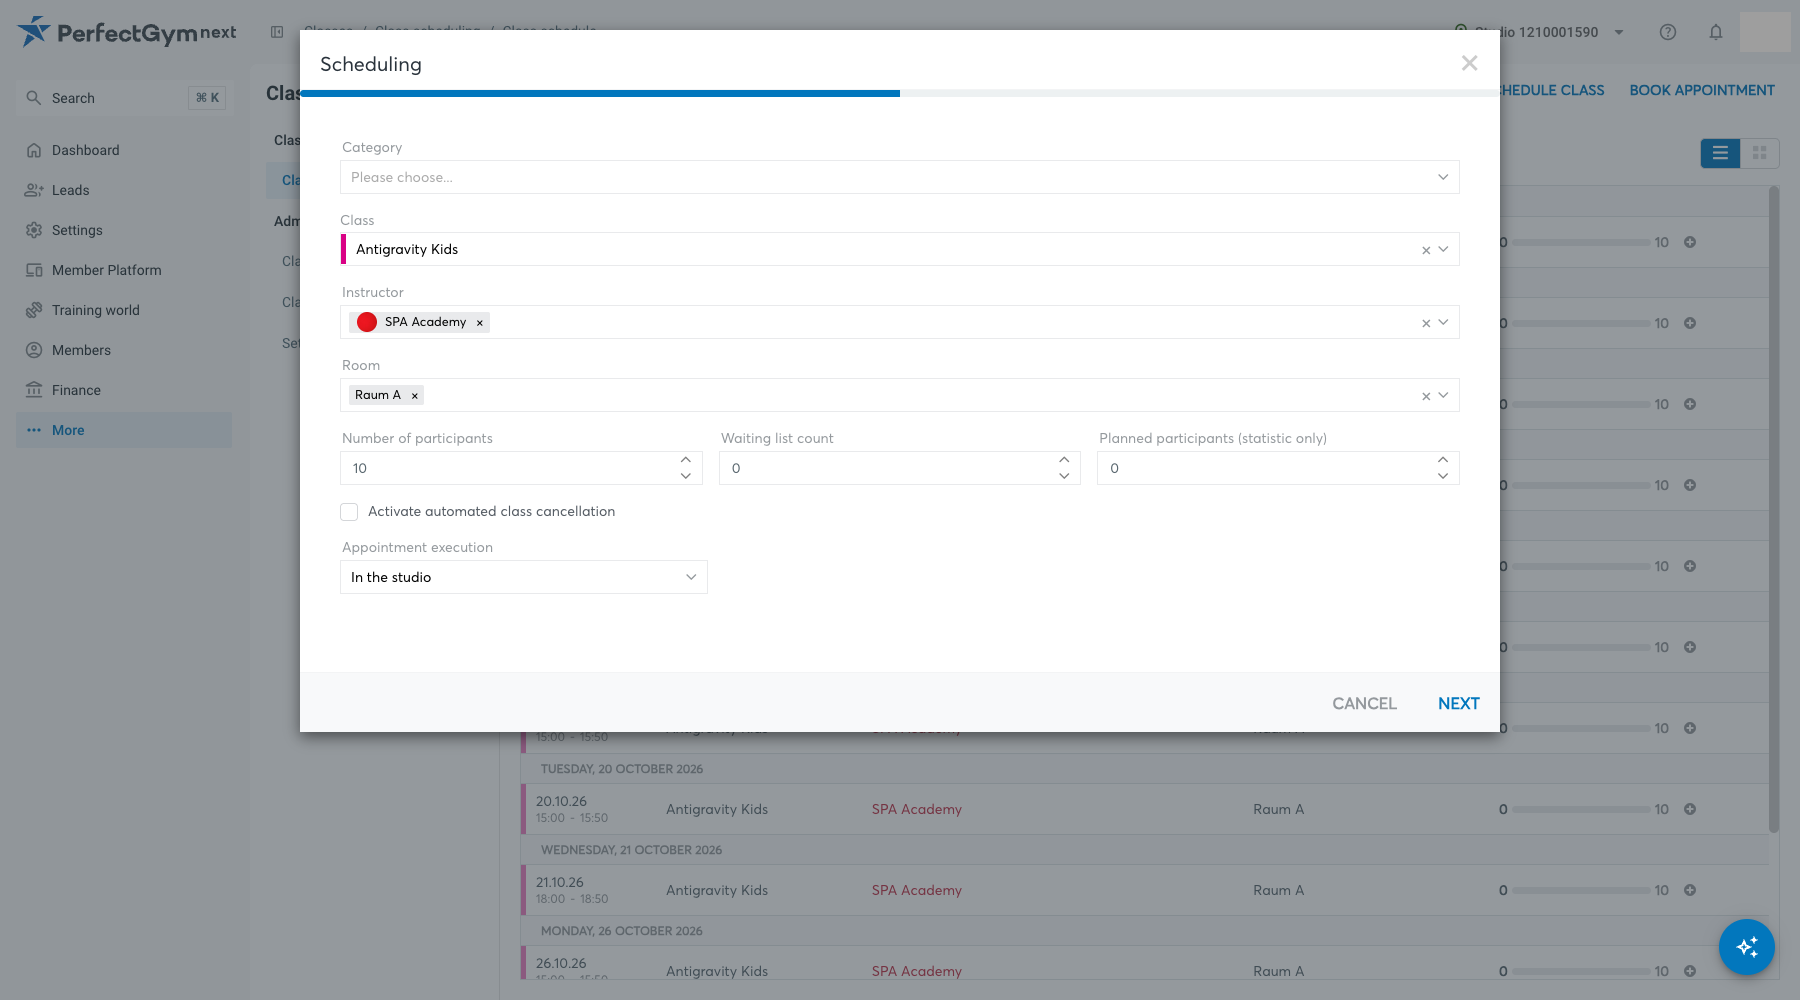1800x1000 pixels.
Task: Switch to grid view icon
Action: click(1760, 153)
